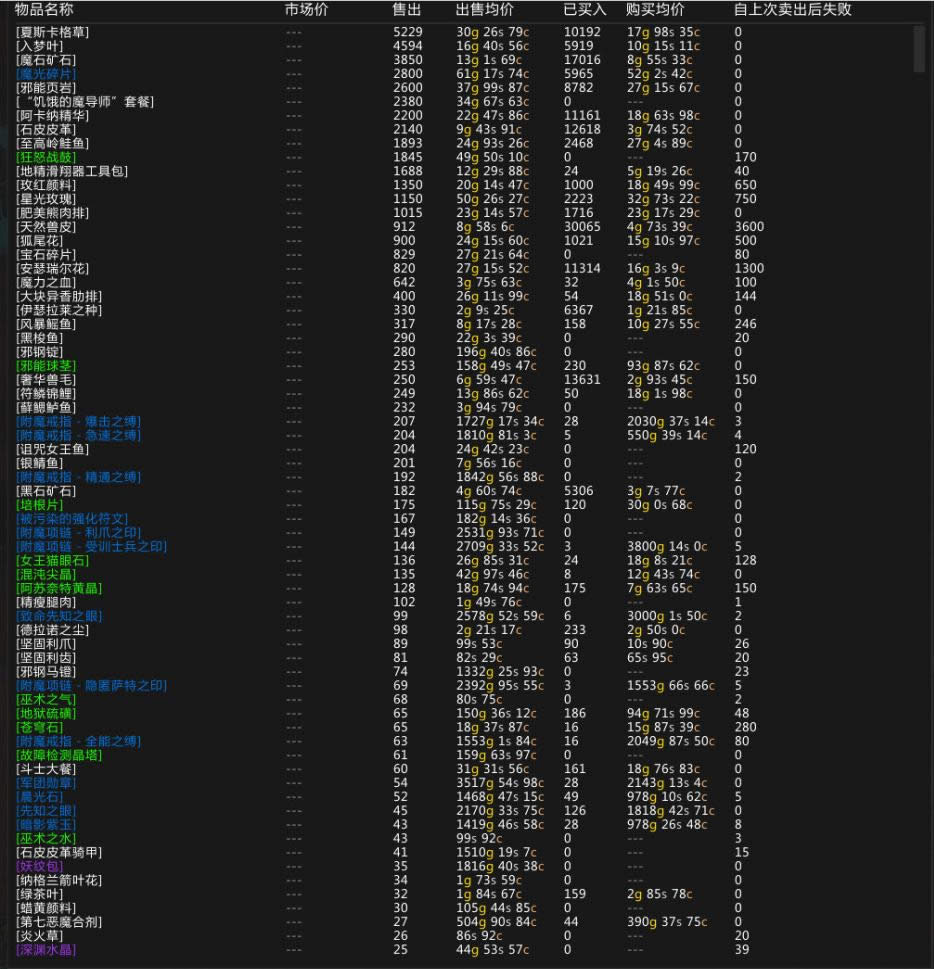Select the [狂怒战鼓] item

pyautogui.click(x=46, y=158)
